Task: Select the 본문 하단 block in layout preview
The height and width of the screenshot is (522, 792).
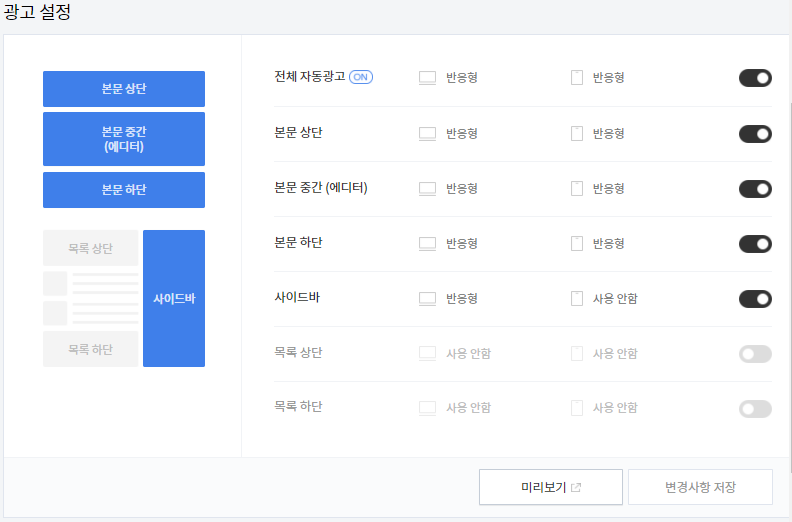Action: tap(124, 190)
